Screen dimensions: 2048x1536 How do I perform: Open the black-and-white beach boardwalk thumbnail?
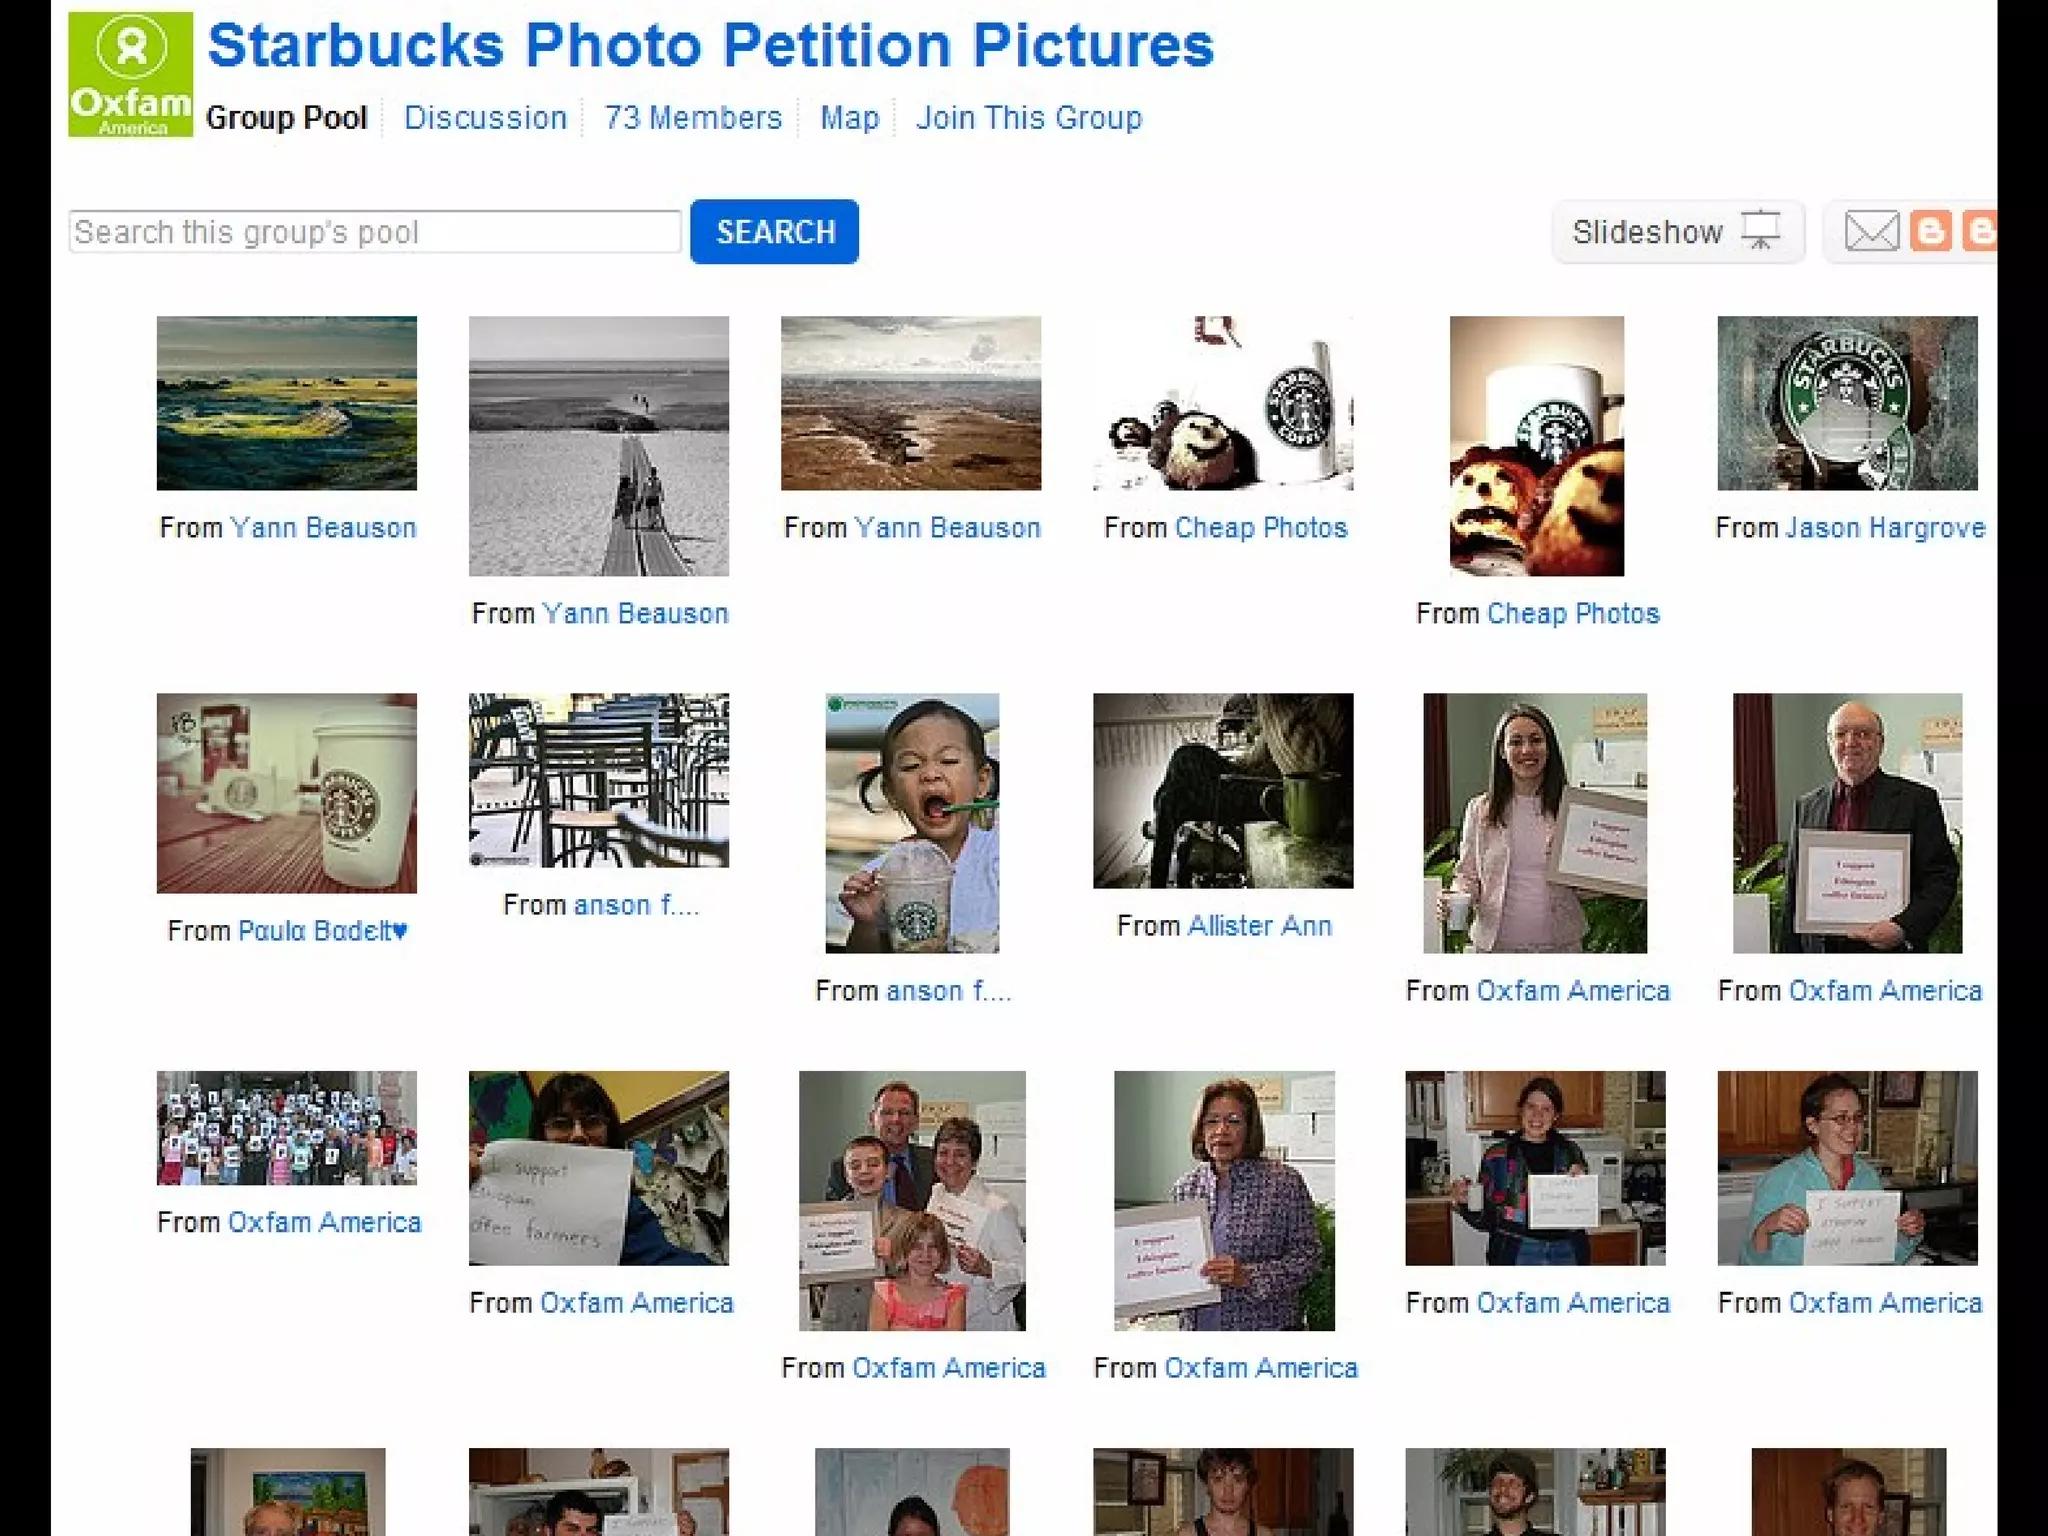tap(598, 446)
